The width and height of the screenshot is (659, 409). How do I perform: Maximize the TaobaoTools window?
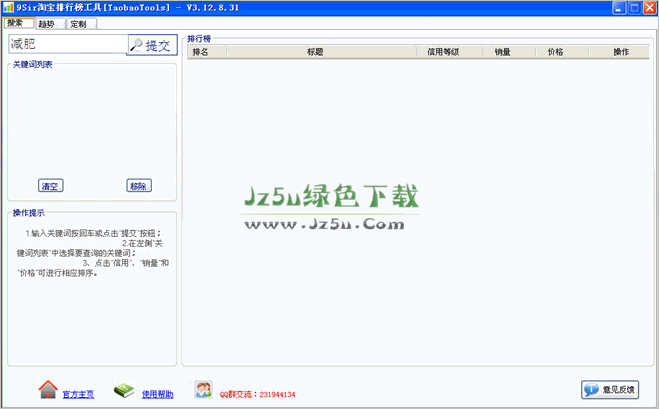tap(635, 8)
